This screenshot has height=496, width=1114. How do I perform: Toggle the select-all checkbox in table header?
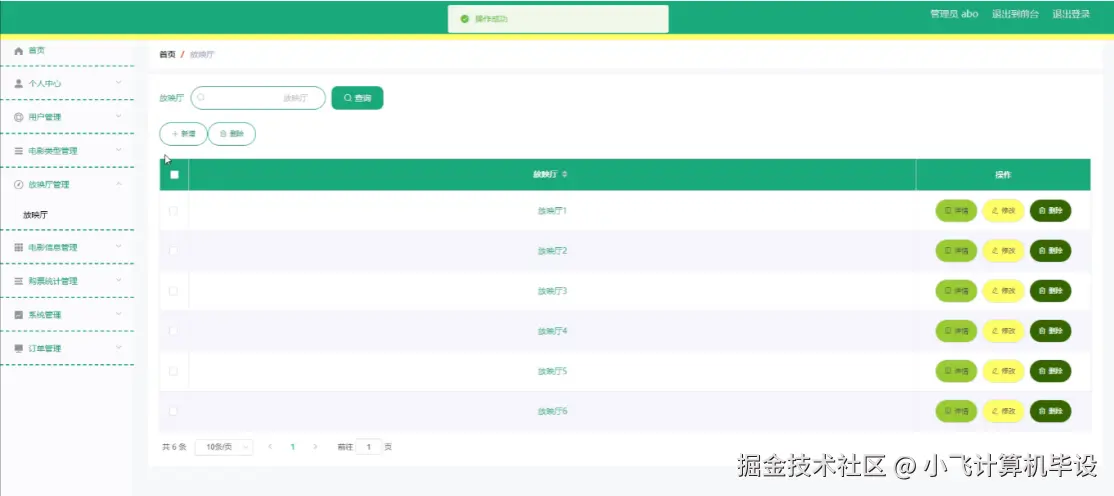(174, 175)
